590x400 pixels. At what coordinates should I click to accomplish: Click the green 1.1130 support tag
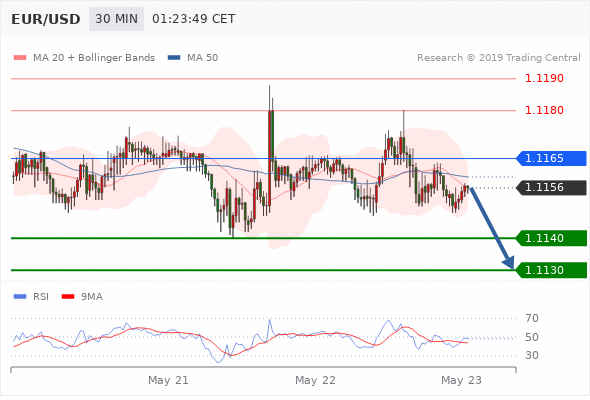[x=551, y=270]
